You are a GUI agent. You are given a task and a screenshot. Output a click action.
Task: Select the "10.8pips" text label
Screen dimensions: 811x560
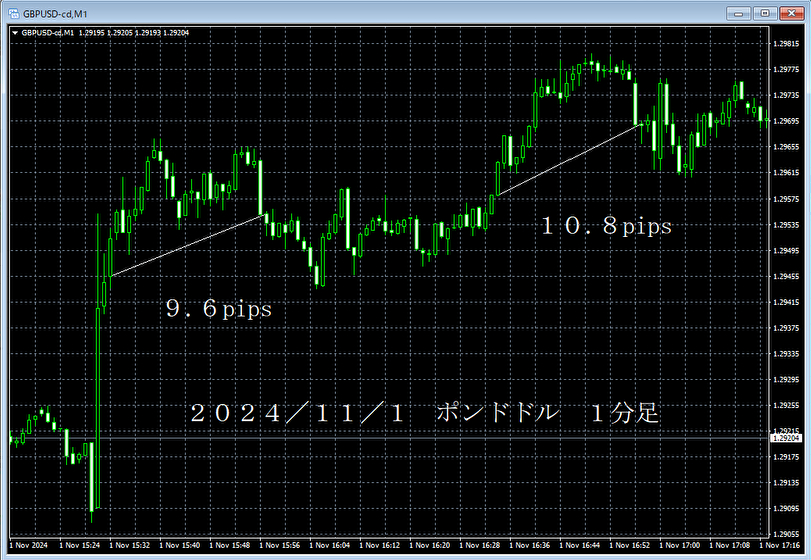tap(606, 227)
